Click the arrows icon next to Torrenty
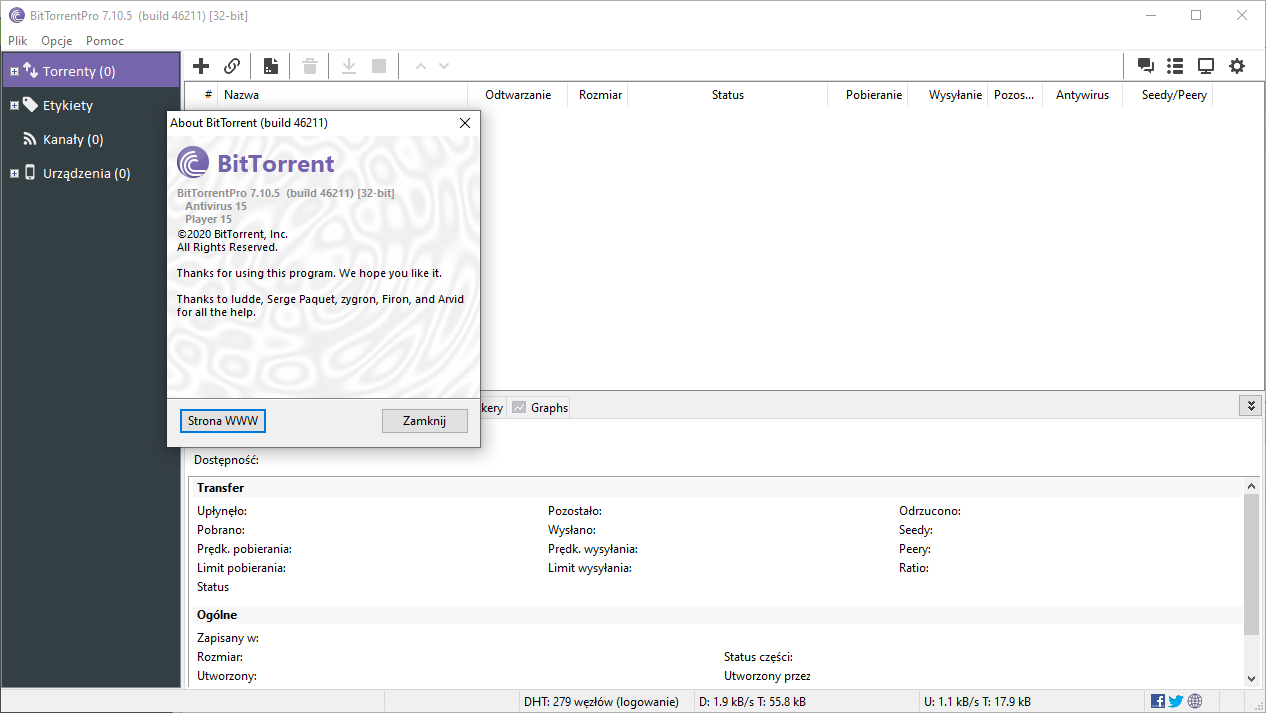The width and height of the screenshot is (1266, 713). [x=30, y=71]
